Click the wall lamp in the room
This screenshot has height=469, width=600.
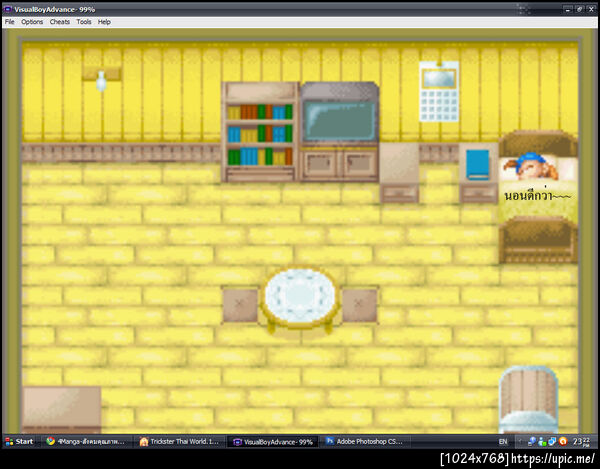[x=101, y=79]
